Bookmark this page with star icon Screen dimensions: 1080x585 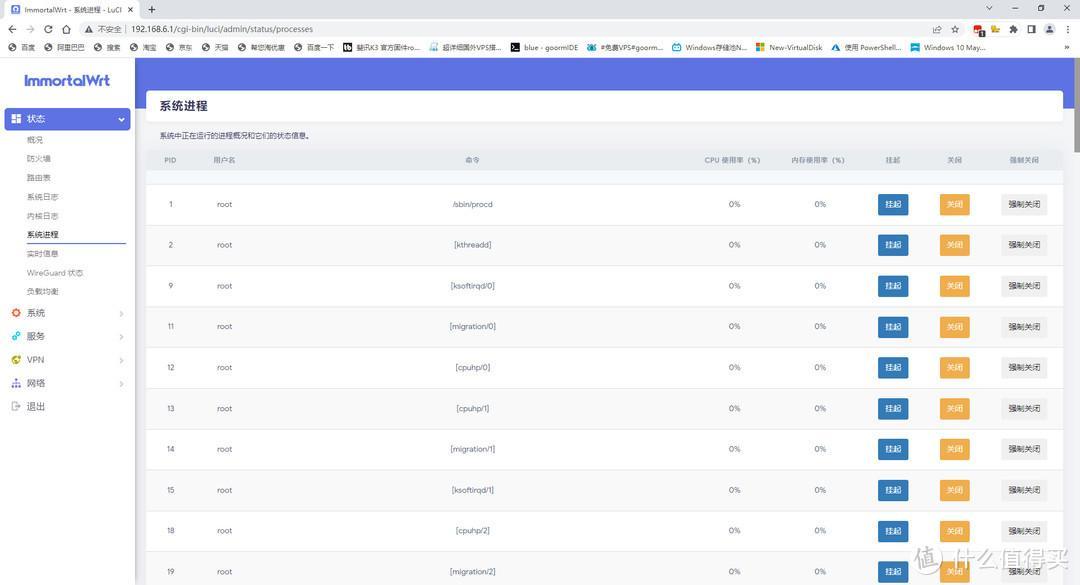(x=955, y=29)
